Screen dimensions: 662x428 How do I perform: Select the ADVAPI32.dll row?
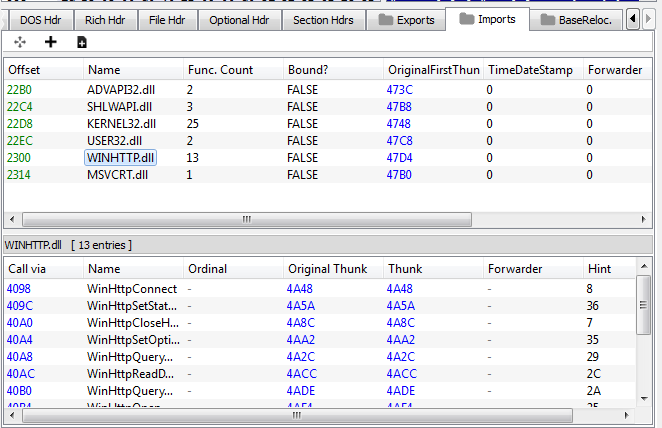[328, 90]
